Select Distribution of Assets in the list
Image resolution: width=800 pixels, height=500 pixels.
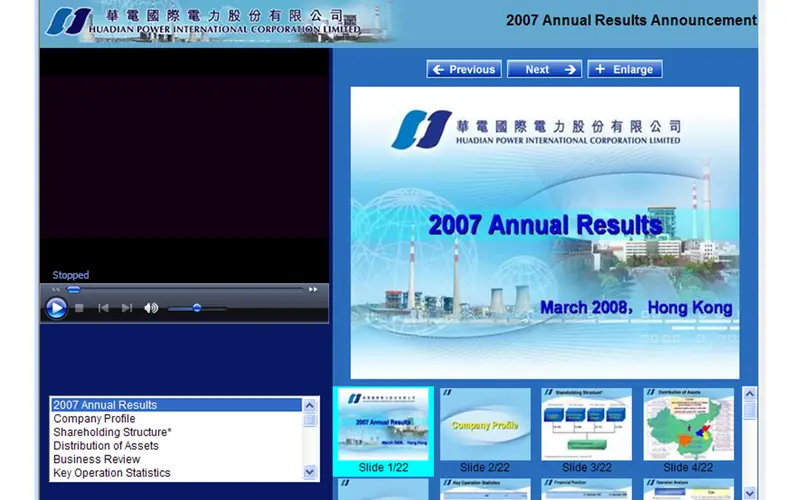[x=177, y=445]
